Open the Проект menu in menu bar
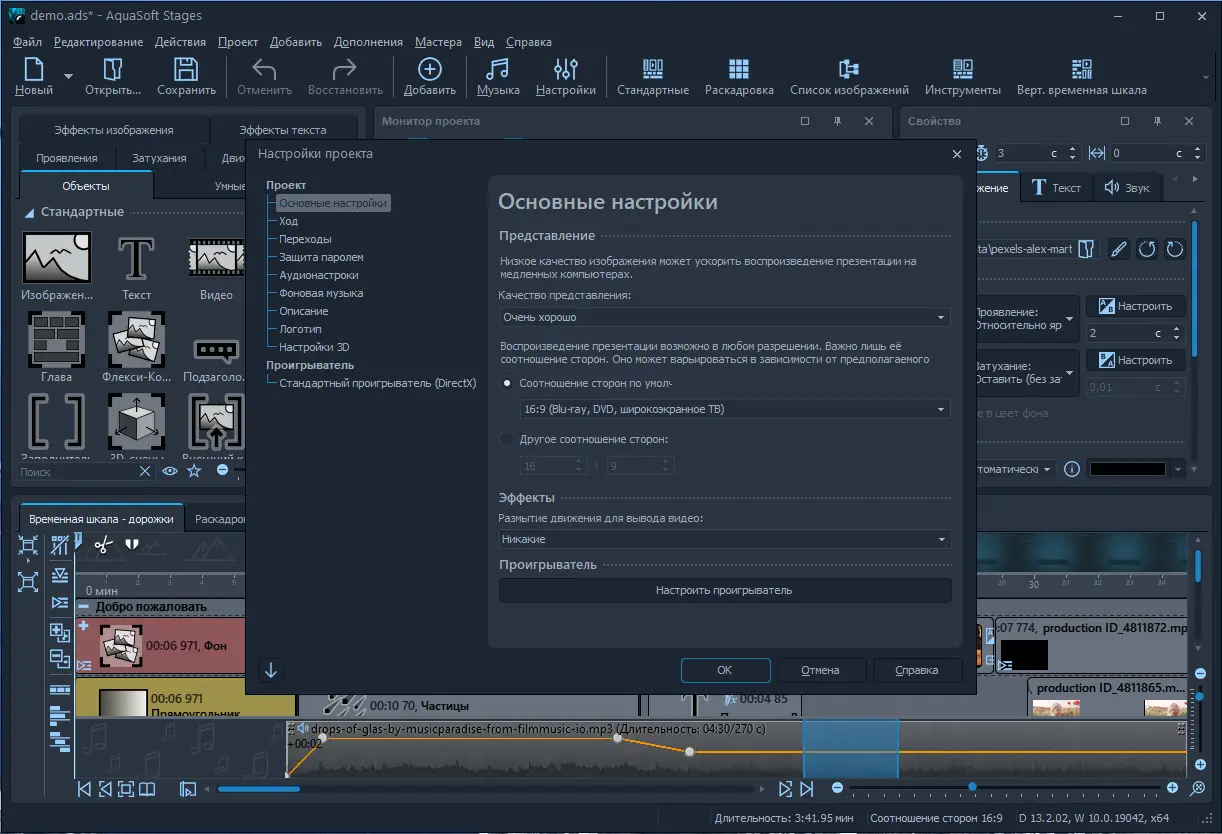The image size is (1222, 834). 238,42
